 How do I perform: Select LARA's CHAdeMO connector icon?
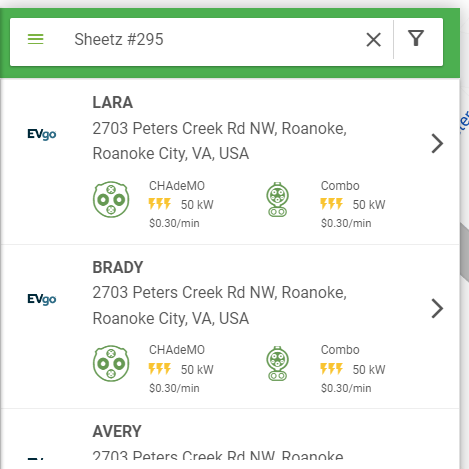coord(111,199)
